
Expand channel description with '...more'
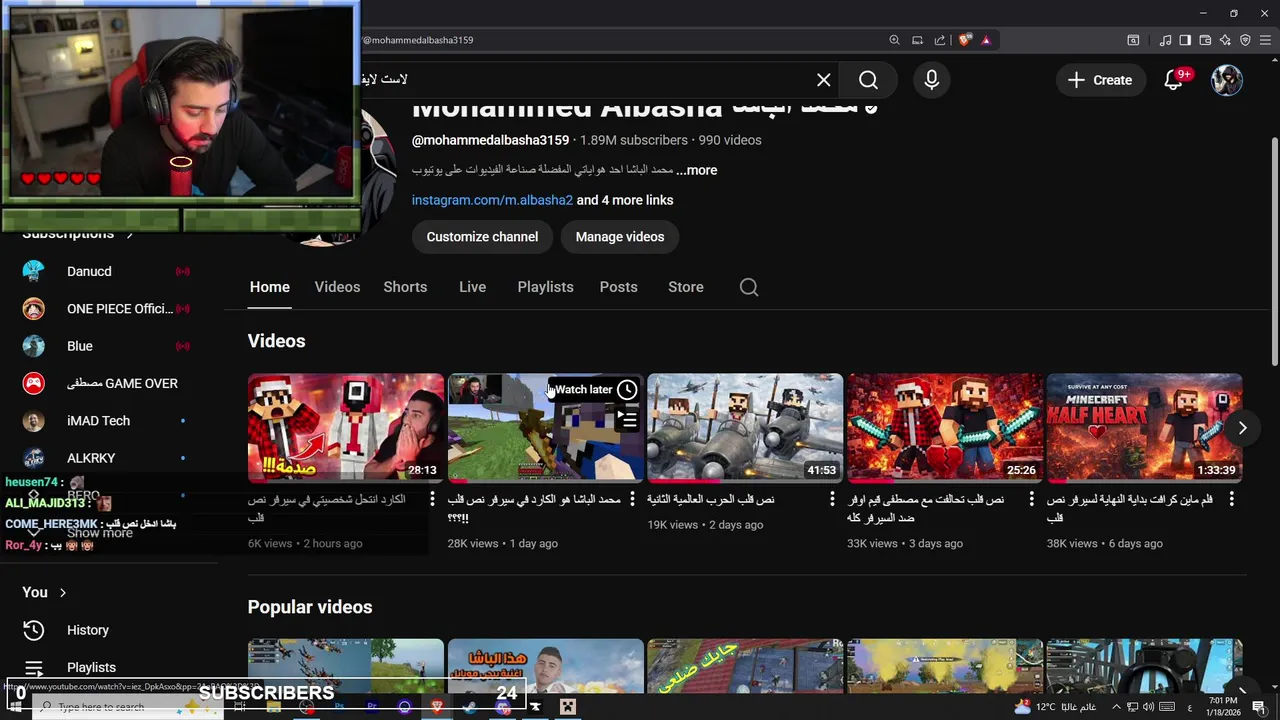point(697,170)
